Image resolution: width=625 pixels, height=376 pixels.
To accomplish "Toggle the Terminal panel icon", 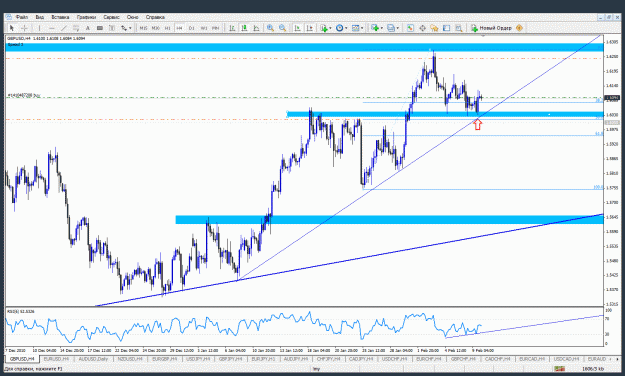I will 446,28.
